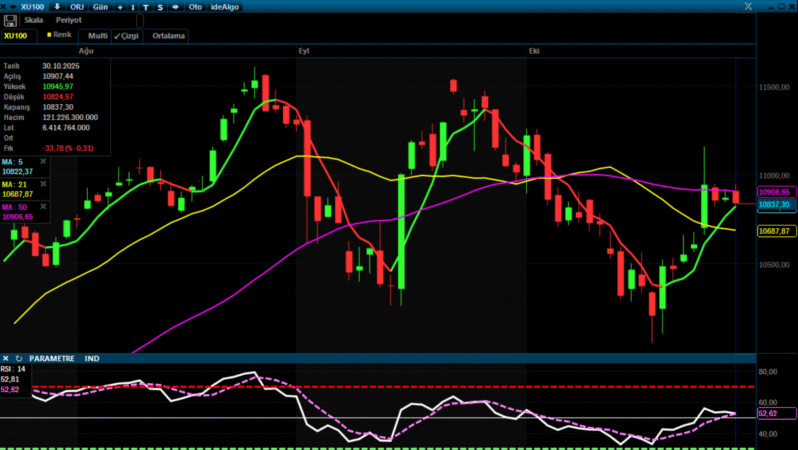
Task: Click the plus icon in top toolbar
Action: coord(121,6)
